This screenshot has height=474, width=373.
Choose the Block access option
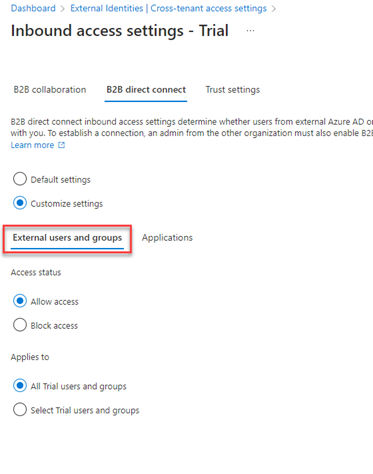tap(20, 325)
